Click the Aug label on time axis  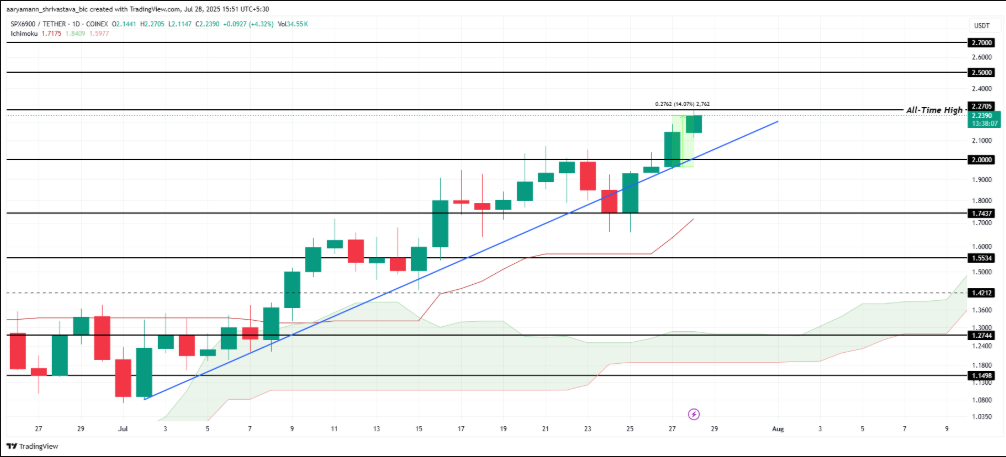click(x=778, y=428)
